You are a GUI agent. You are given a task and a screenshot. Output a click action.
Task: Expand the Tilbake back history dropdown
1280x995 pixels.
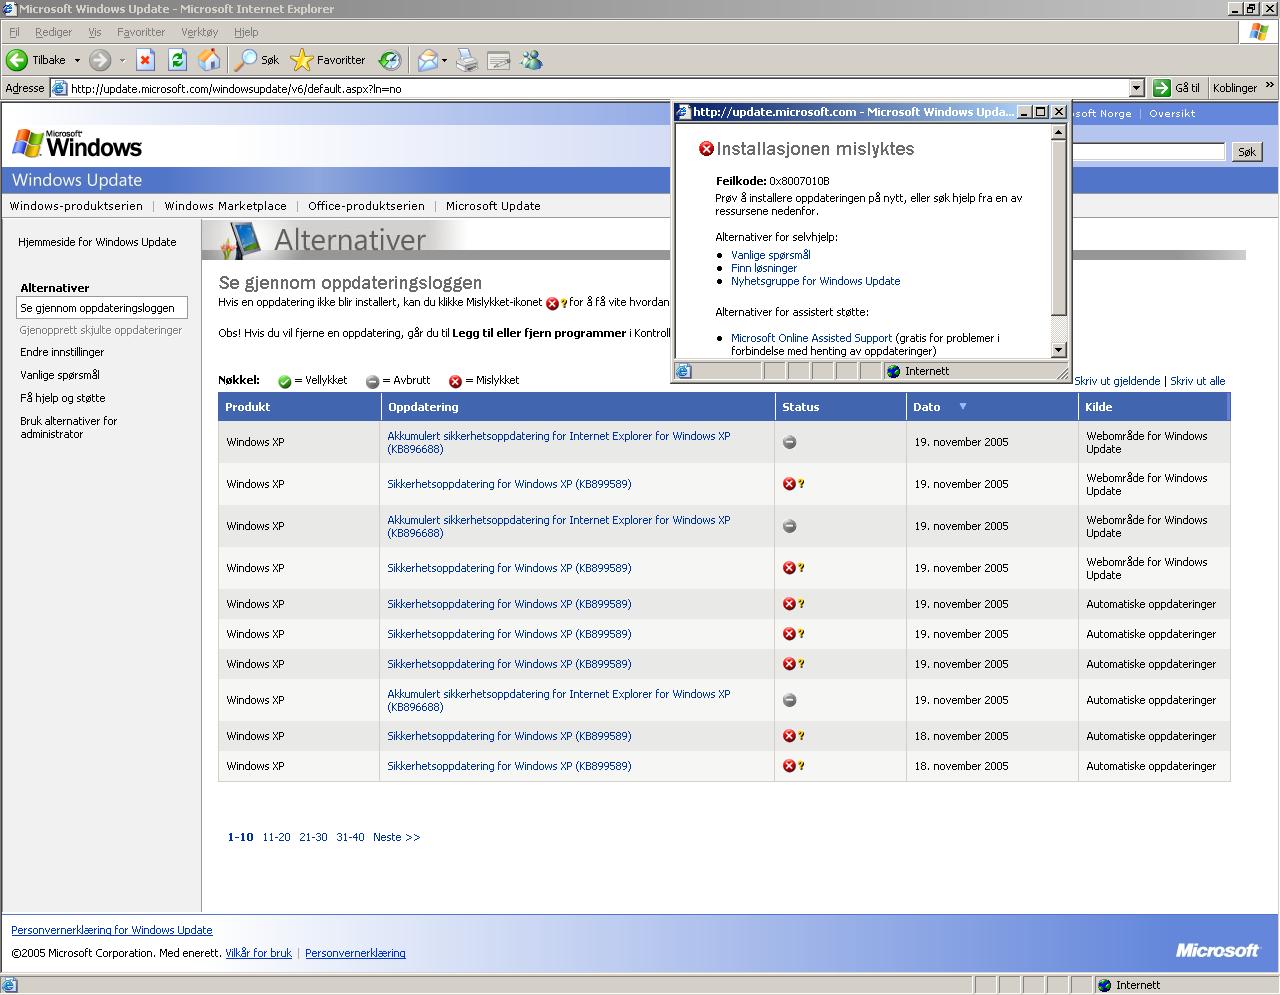click(x=77, y=60)
